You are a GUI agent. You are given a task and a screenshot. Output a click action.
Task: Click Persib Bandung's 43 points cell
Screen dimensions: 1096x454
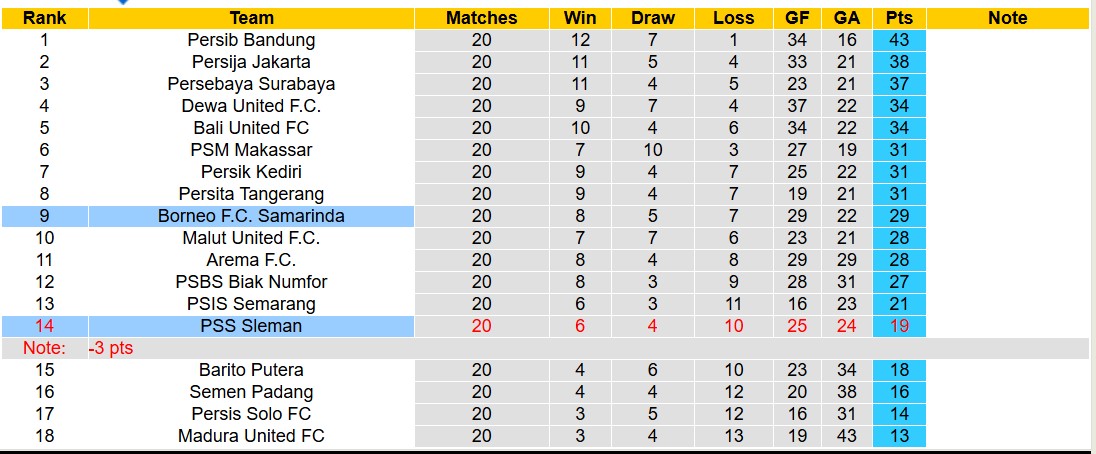click(899, 40)
